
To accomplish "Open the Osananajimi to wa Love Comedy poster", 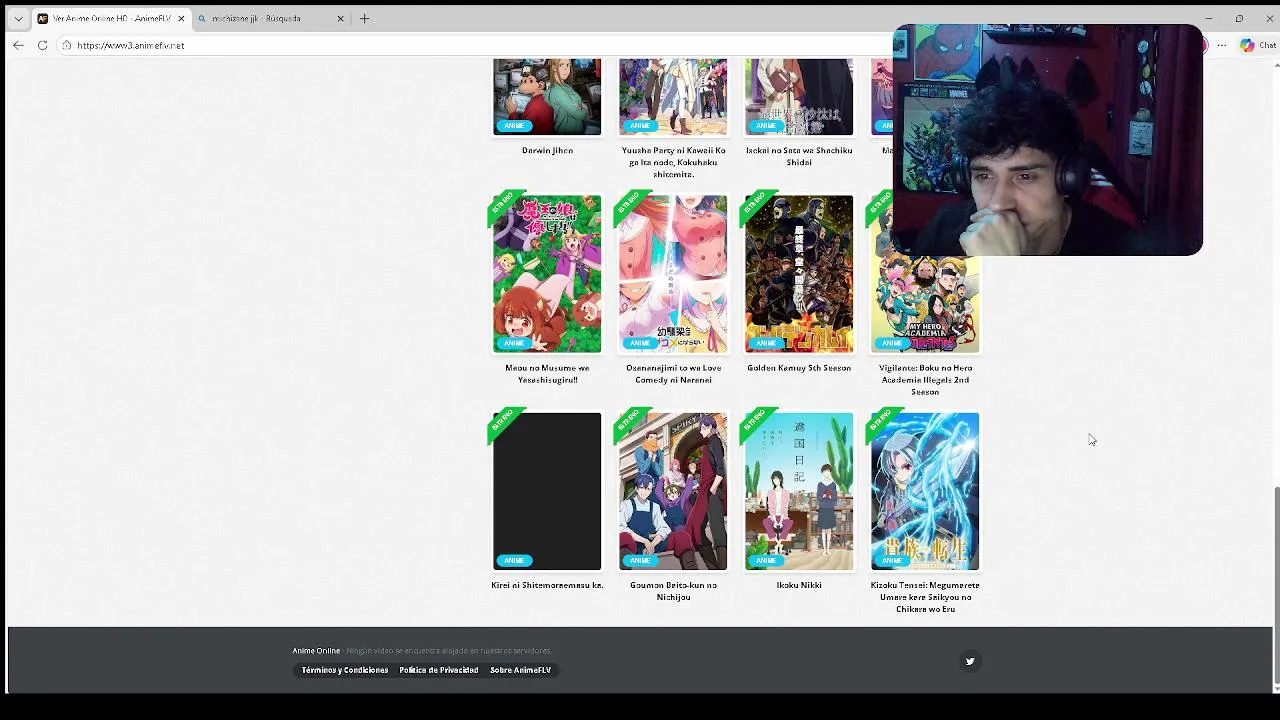I will click(673, 274).
